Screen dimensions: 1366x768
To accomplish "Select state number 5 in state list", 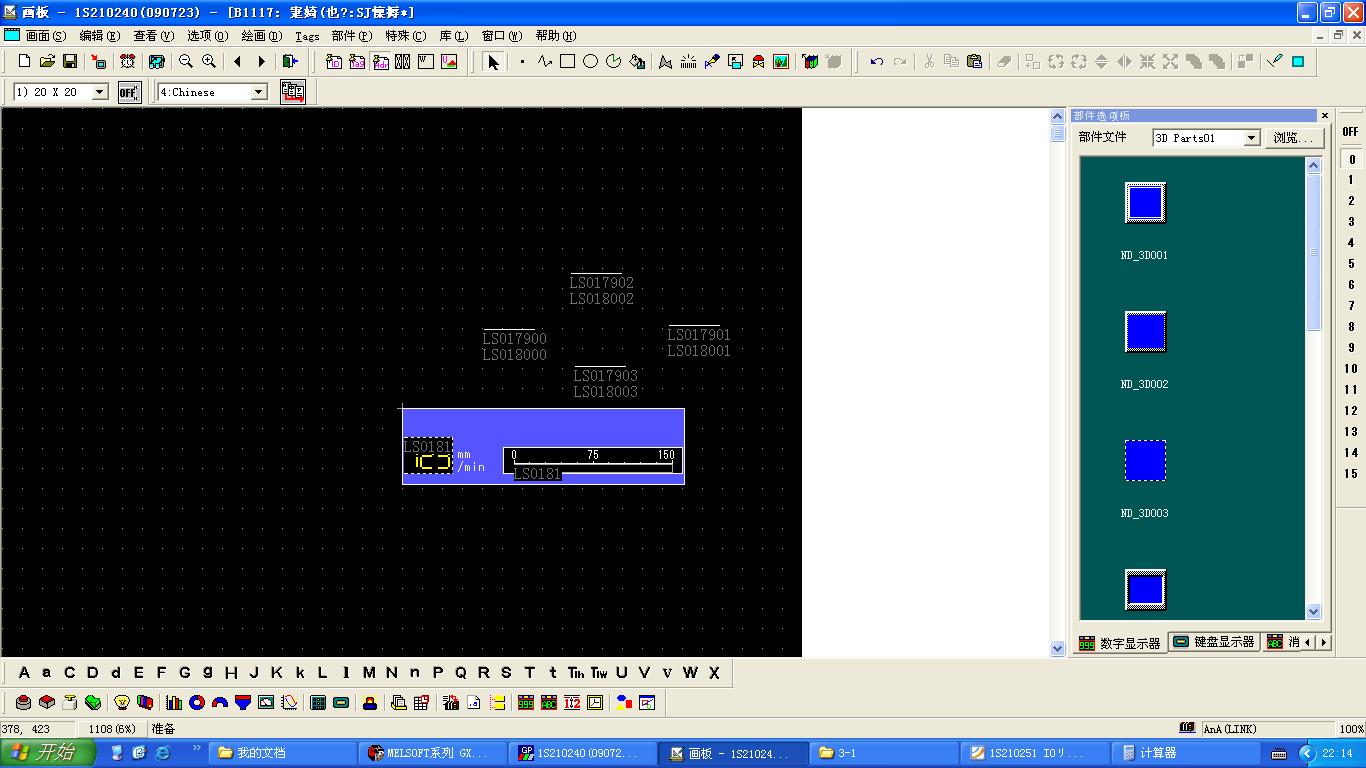I will (x=1351, y=264).
